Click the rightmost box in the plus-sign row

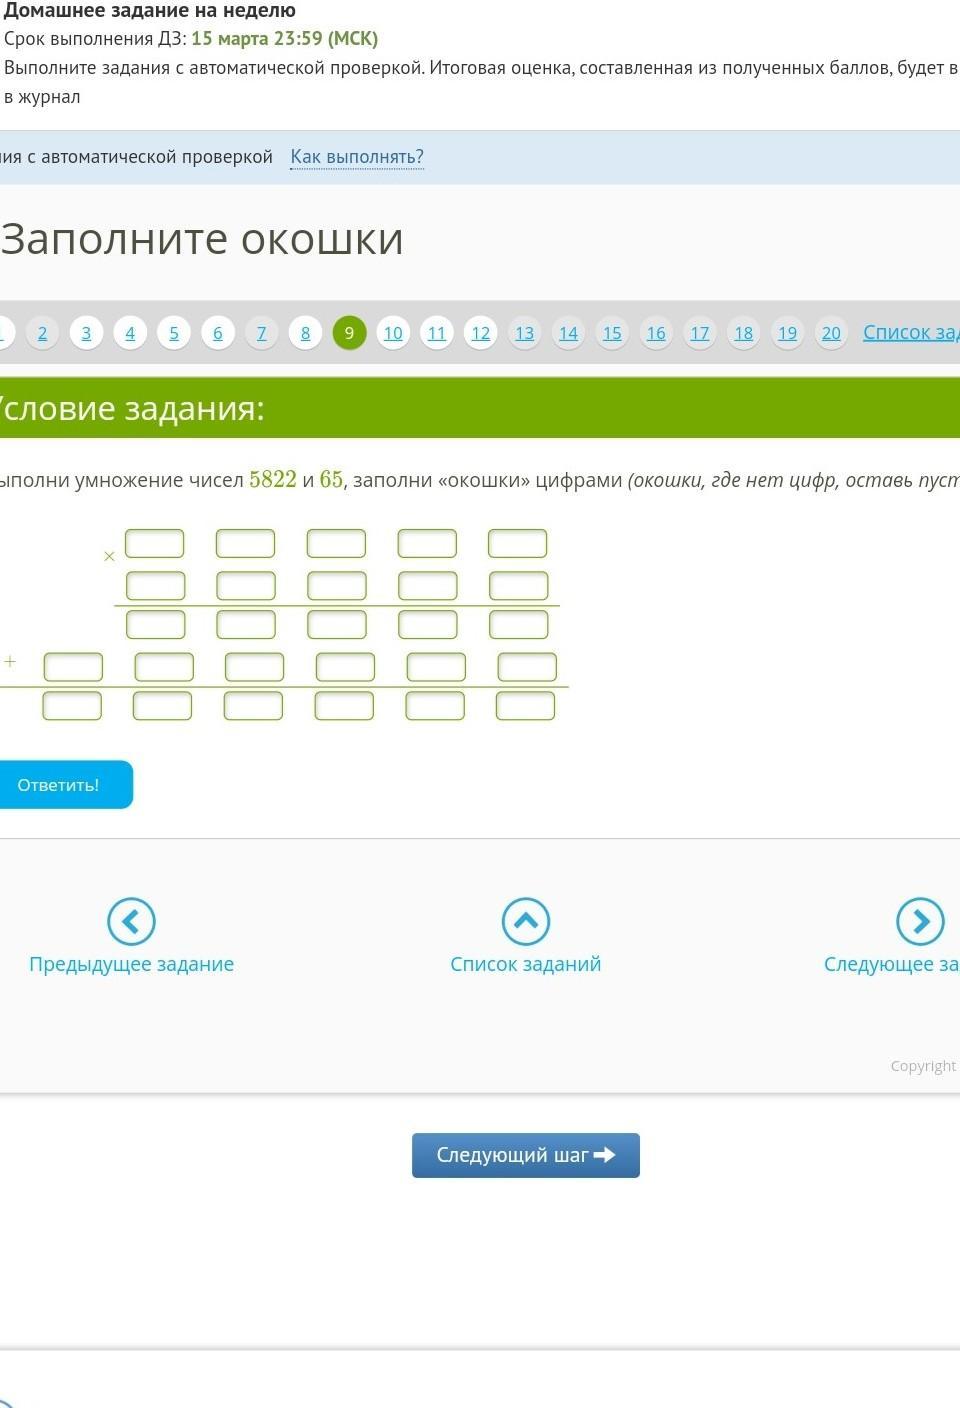tap(527, 667)
